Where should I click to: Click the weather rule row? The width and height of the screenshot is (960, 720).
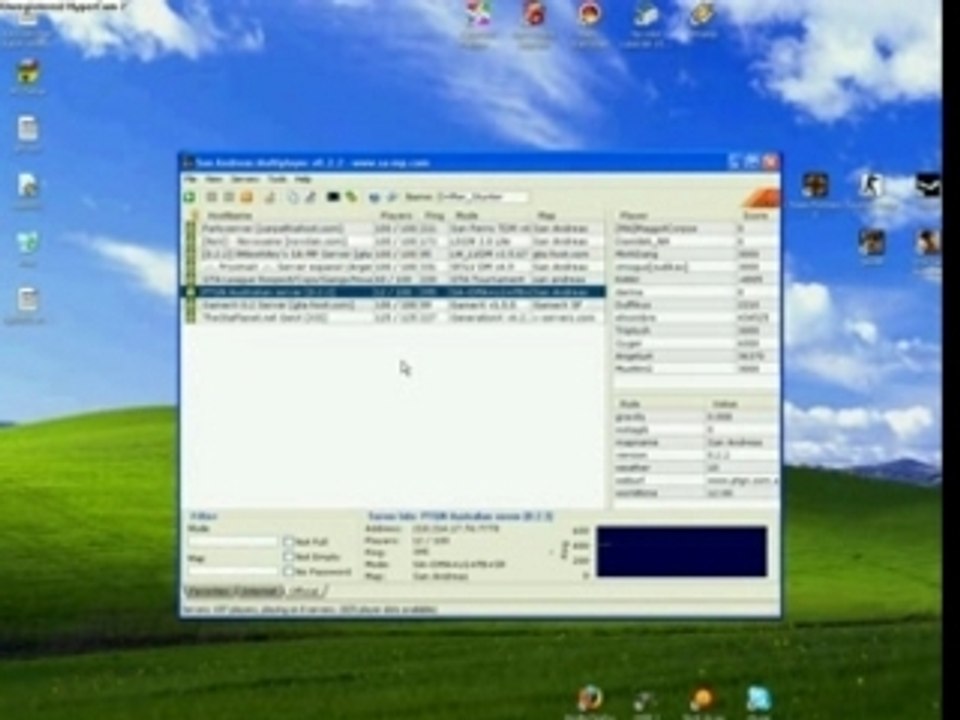[x=696, y=468]
